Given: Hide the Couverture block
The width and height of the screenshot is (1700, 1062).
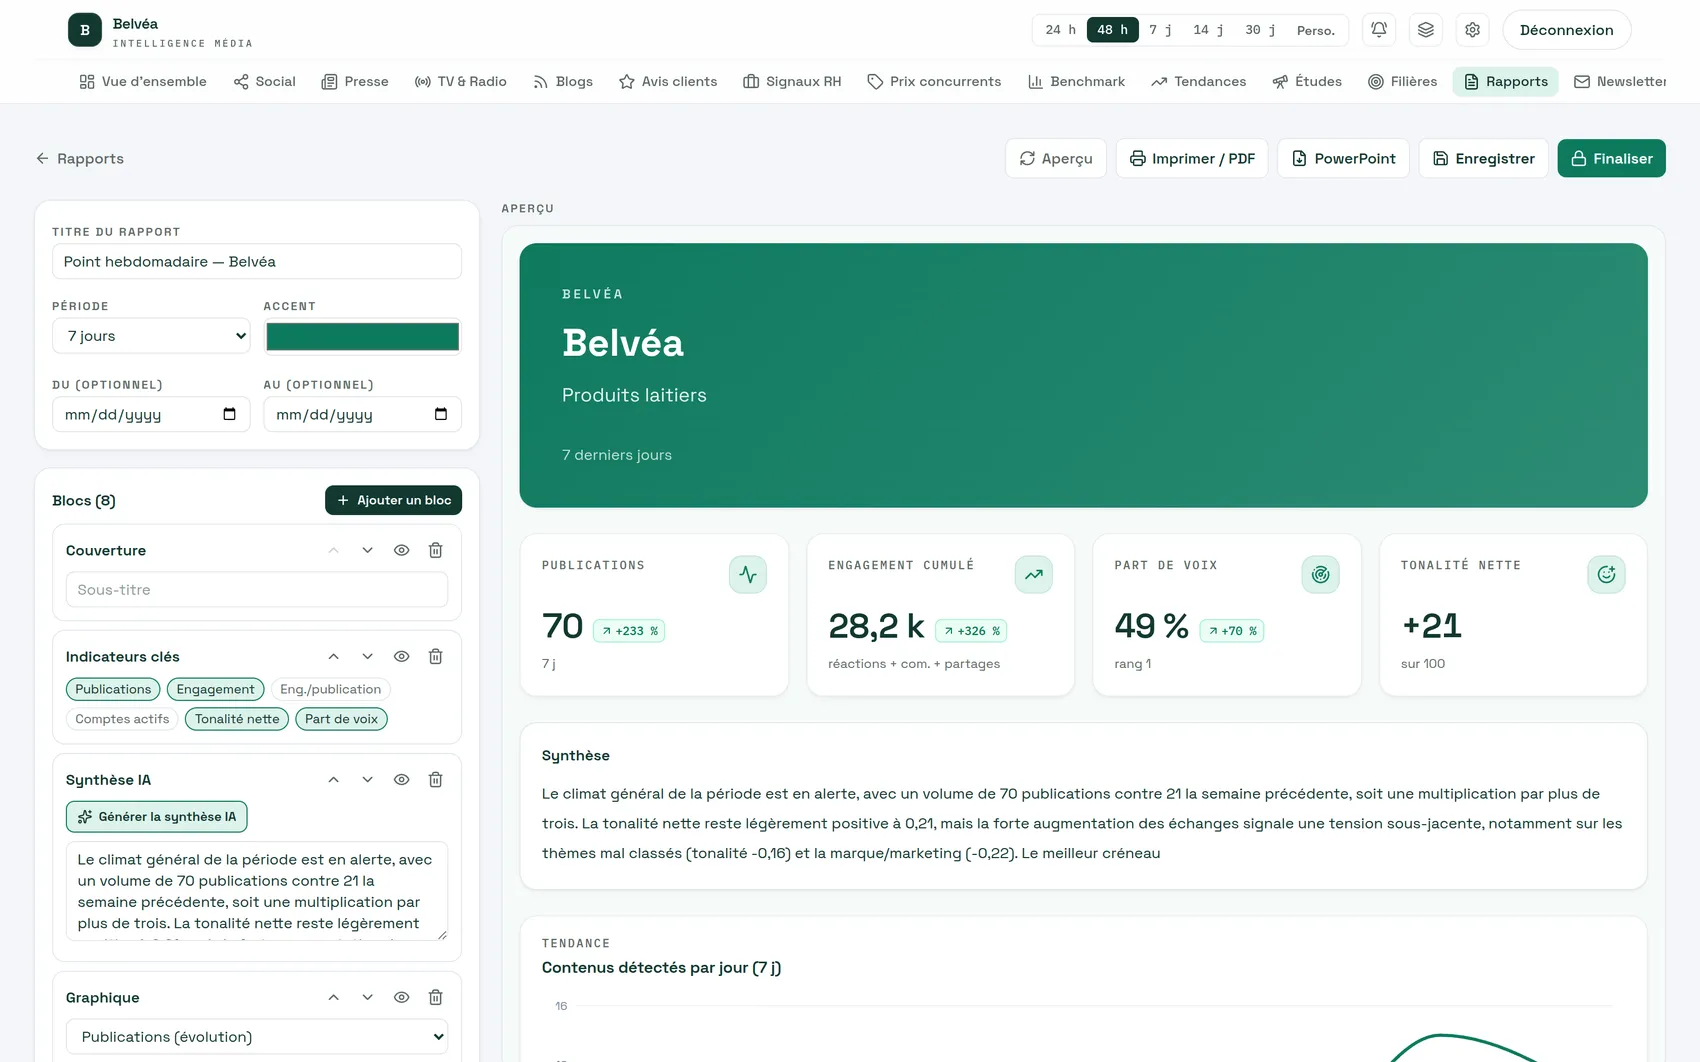Looking at the screenshot, I should coord(402,550).
